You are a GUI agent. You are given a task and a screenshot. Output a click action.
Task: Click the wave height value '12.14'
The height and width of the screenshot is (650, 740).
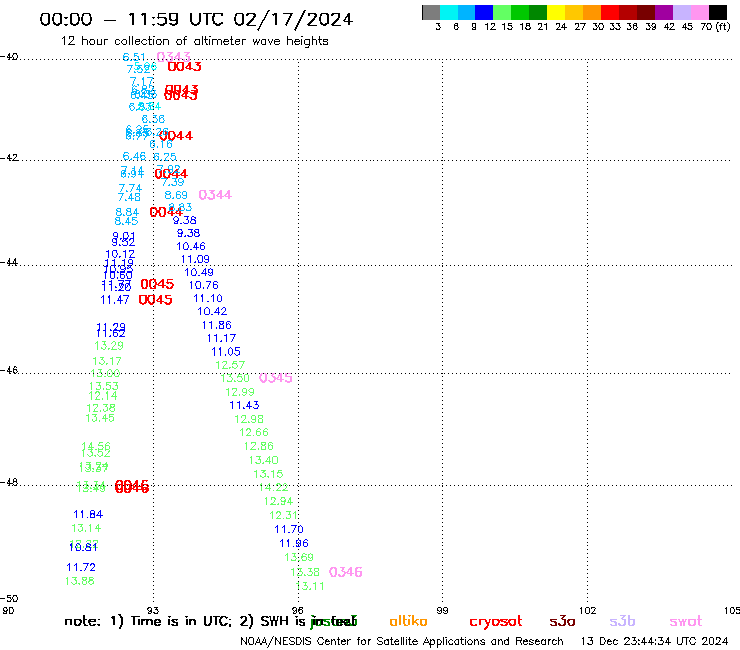[103, 396]
